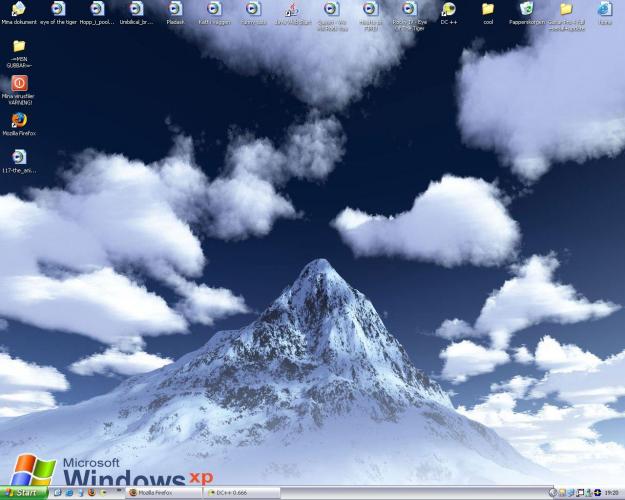Switch to the Mozilla Firefox taskbar button

click(164, 493)
